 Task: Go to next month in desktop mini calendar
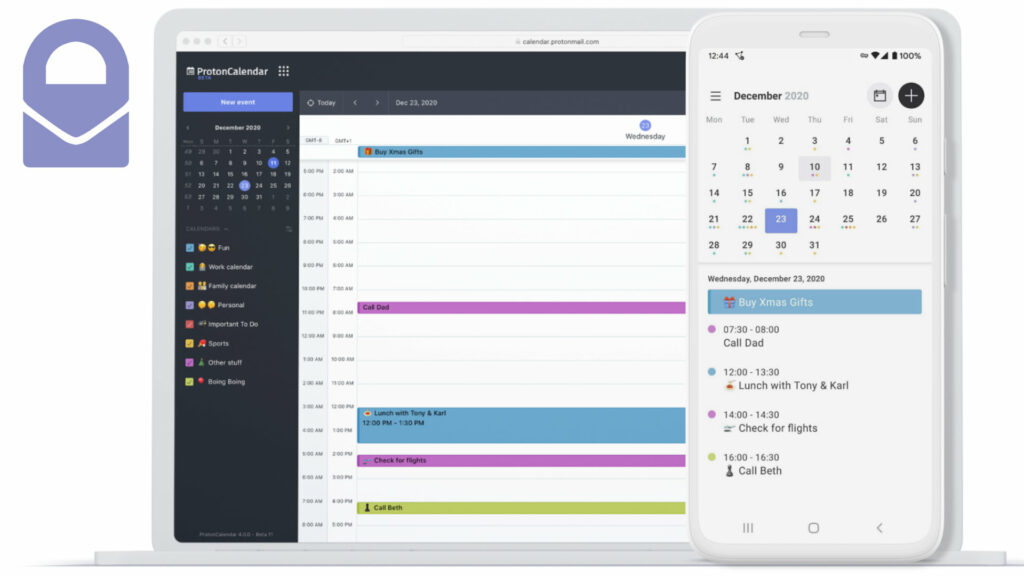[287, 128]
